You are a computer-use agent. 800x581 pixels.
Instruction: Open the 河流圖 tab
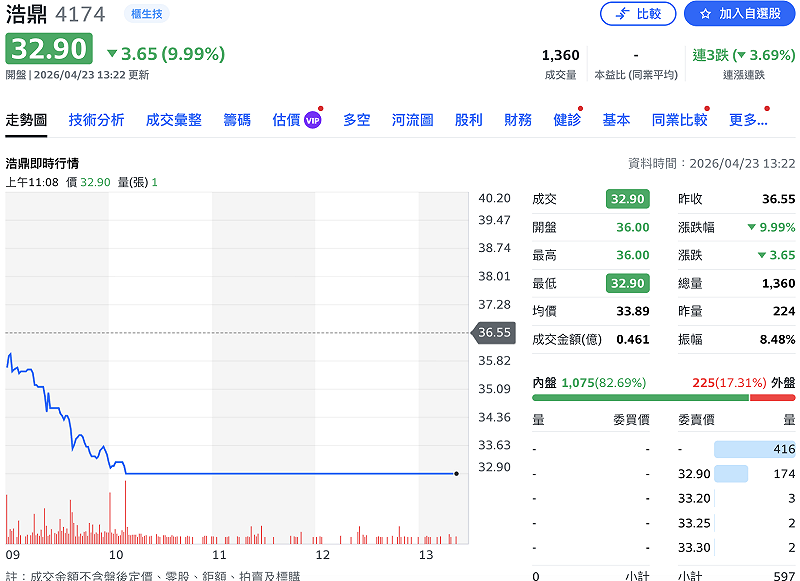tap(413, 120)
